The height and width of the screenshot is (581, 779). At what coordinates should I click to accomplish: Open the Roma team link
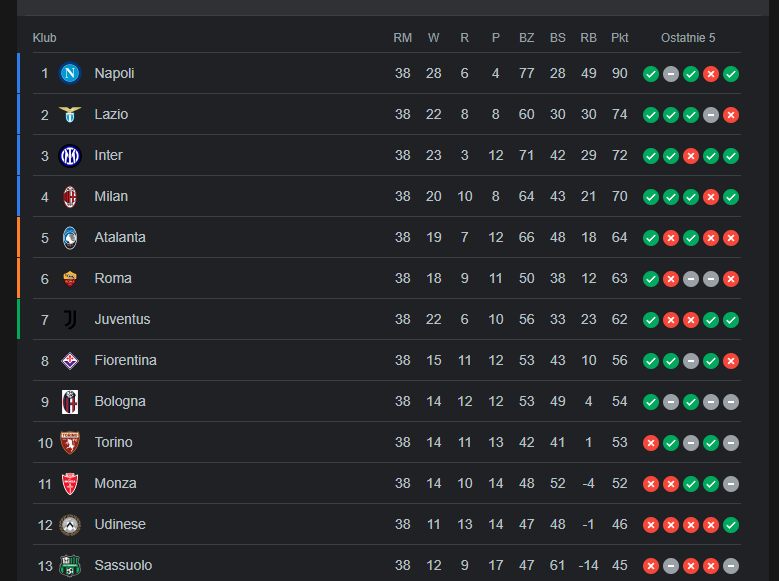coord(113,278)
